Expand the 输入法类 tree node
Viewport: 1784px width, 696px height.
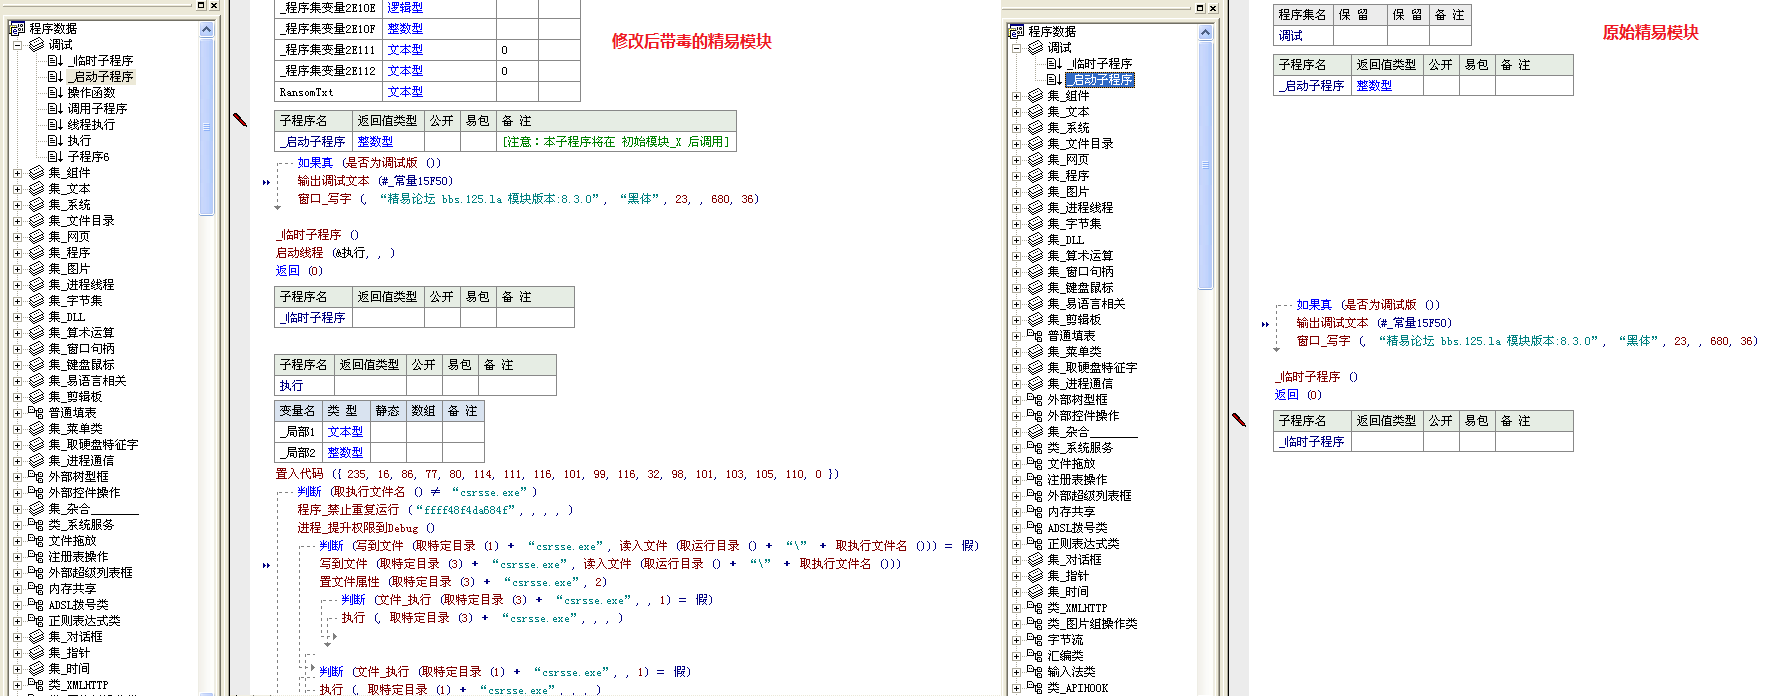click(1017, 672)
